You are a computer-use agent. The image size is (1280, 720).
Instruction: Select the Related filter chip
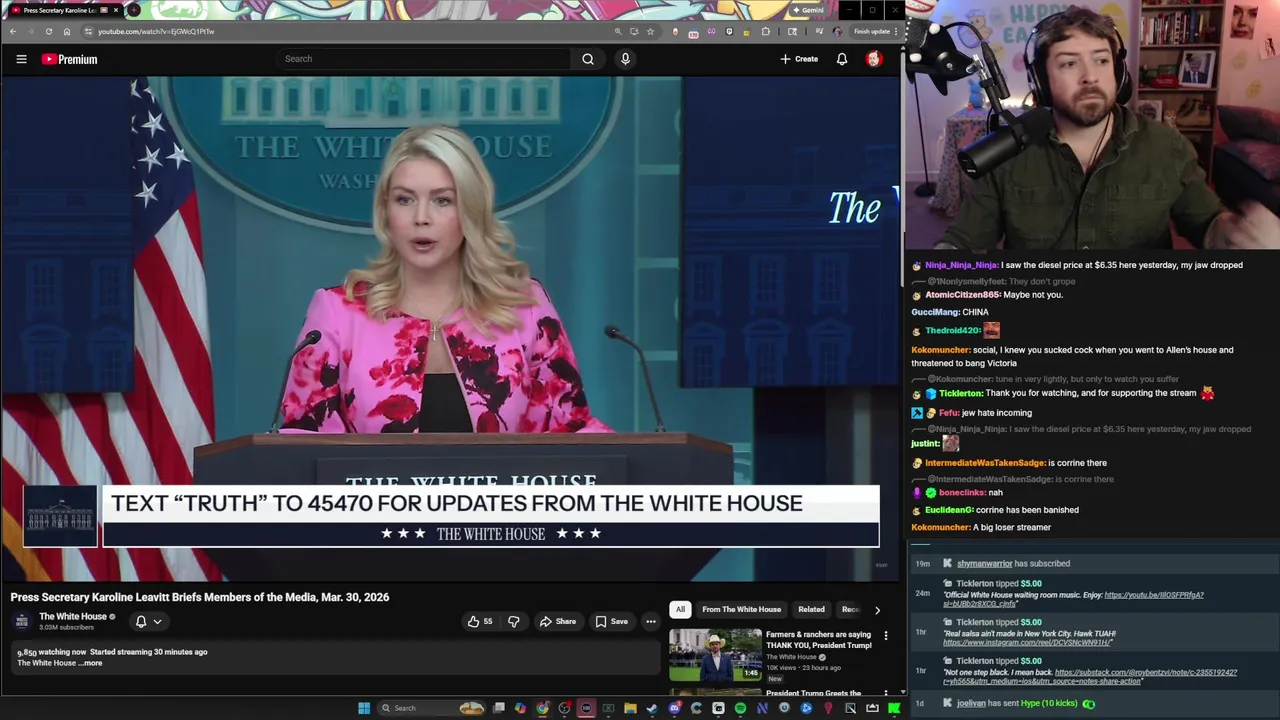[811, 609]
